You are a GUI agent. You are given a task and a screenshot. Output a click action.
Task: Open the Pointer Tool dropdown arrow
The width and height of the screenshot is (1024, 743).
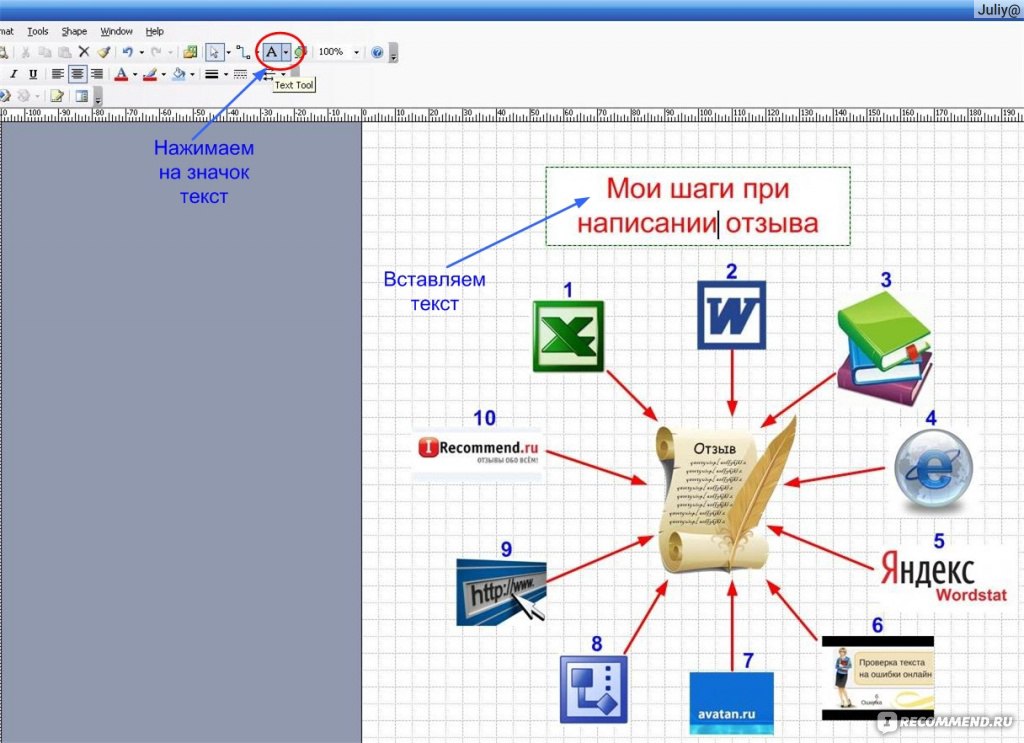(x=228, y=52)
